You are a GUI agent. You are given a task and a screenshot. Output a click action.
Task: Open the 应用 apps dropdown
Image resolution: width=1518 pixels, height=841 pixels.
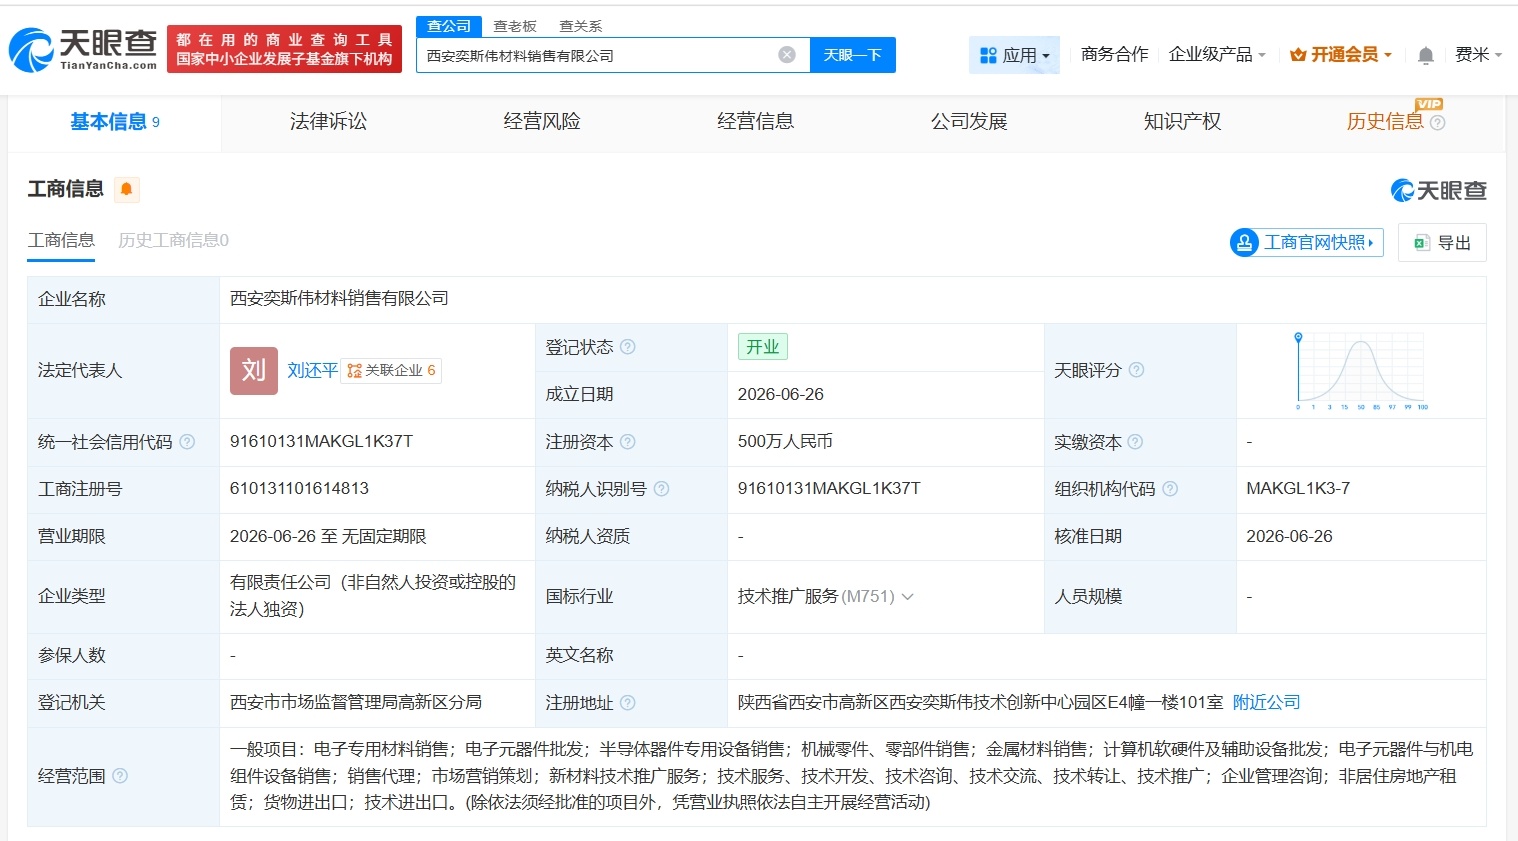pos(1014,55)
